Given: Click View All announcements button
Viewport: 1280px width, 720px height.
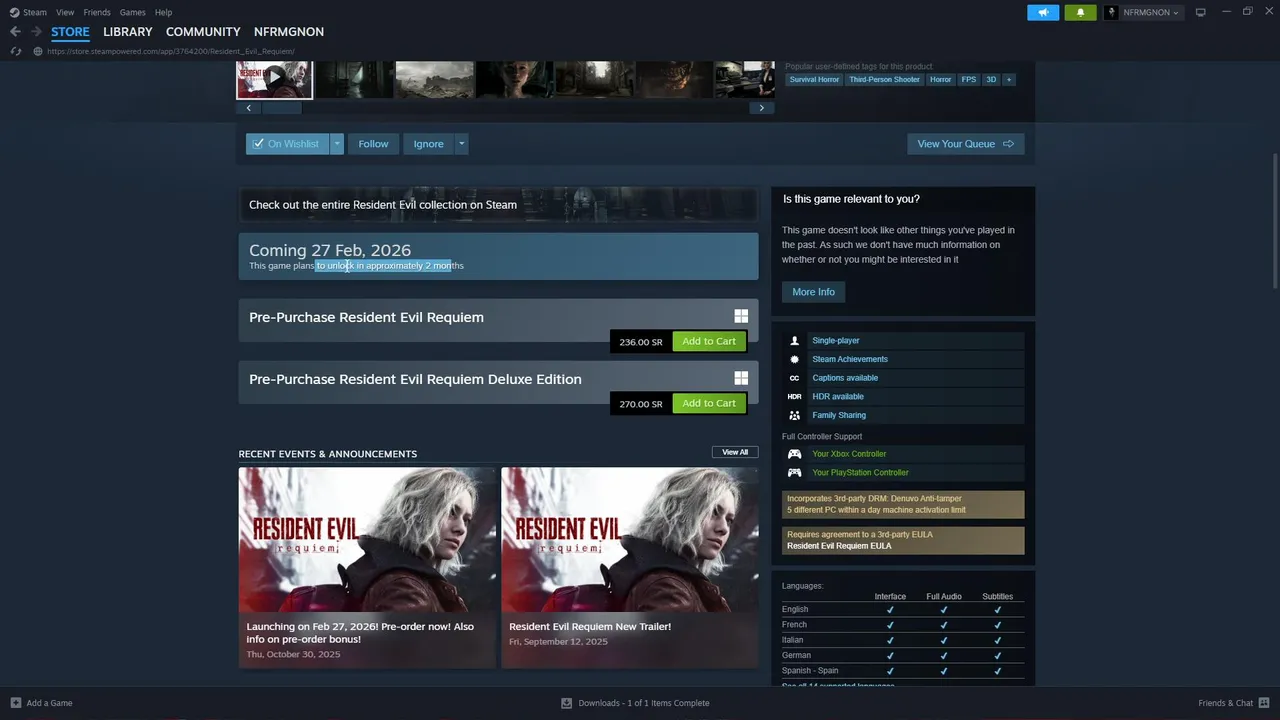Looking at the screenshot, I should (x=735, y=452).
